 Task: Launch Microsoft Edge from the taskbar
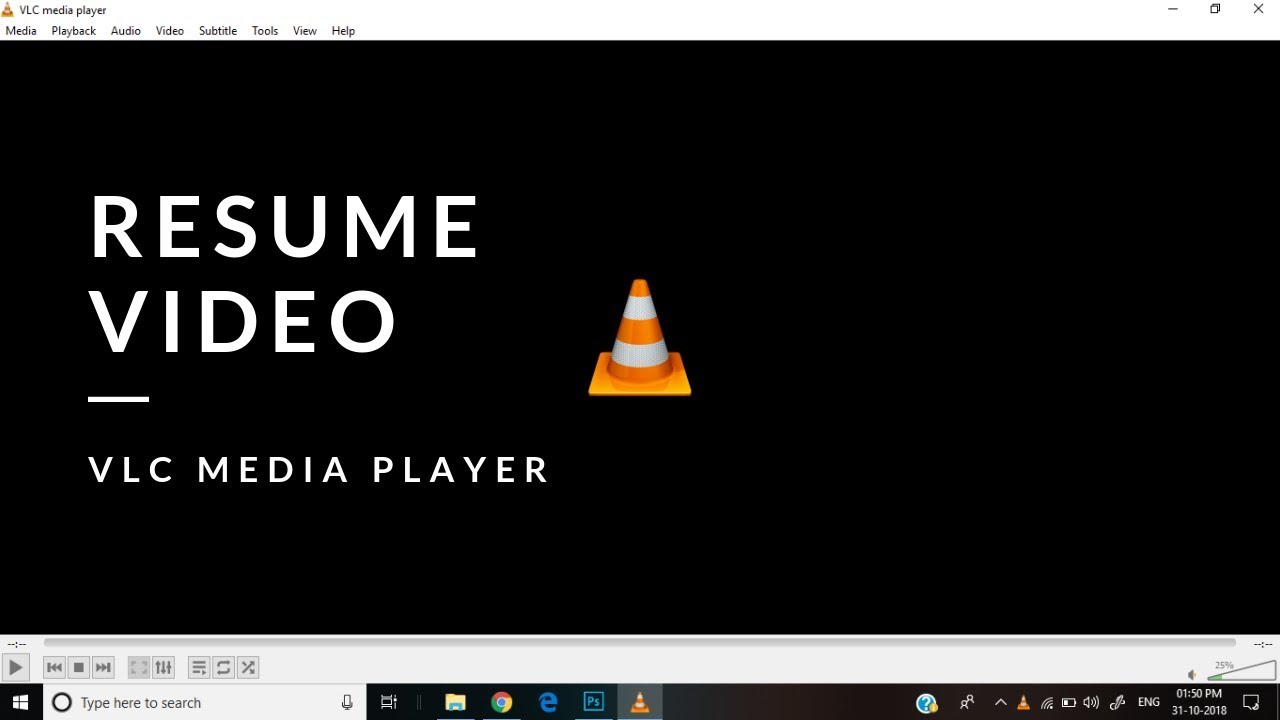click(x=548, y=703)
